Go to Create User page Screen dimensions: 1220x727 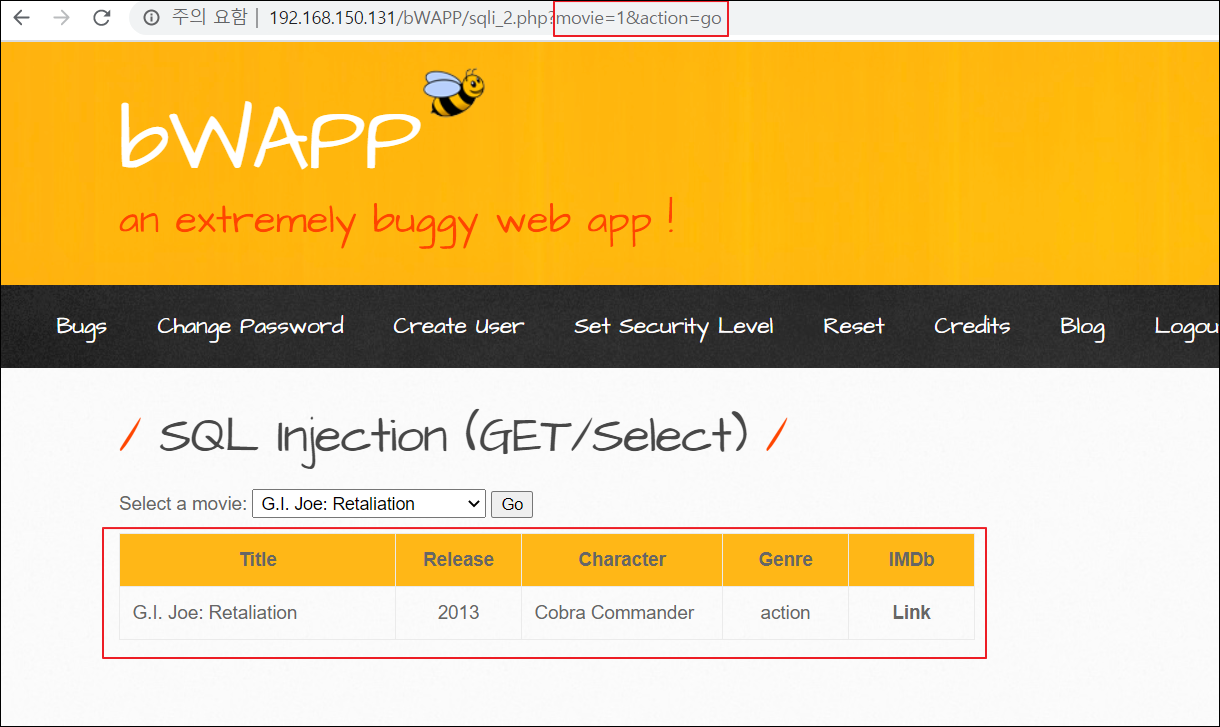pyautogui.click(x=459, y=326)
